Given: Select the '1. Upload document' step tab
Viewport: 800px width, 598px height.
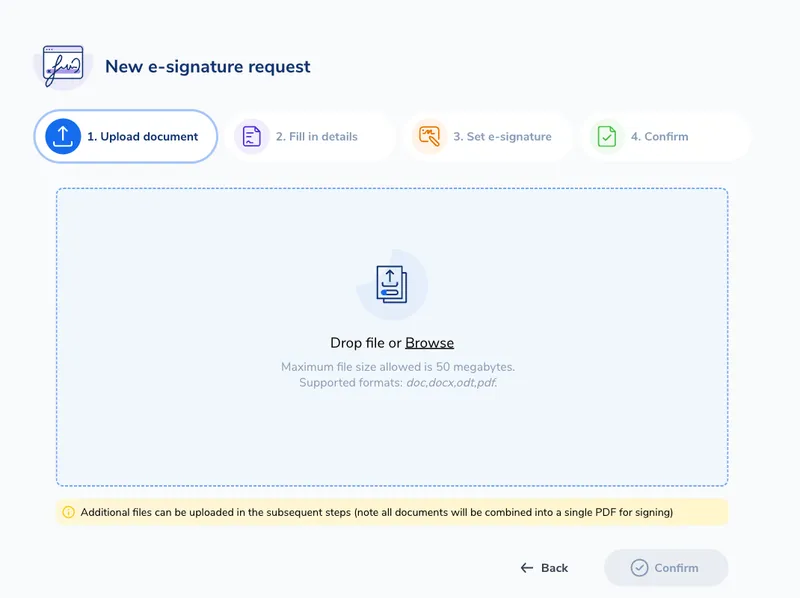Looking at the screenshot, I should pyautogui.click(x=126, y=136).
